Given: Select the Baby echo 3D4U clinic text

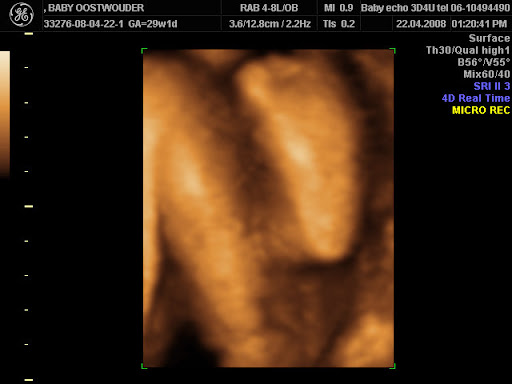Looking at the screenshot, I should click(x=435, y=8).
